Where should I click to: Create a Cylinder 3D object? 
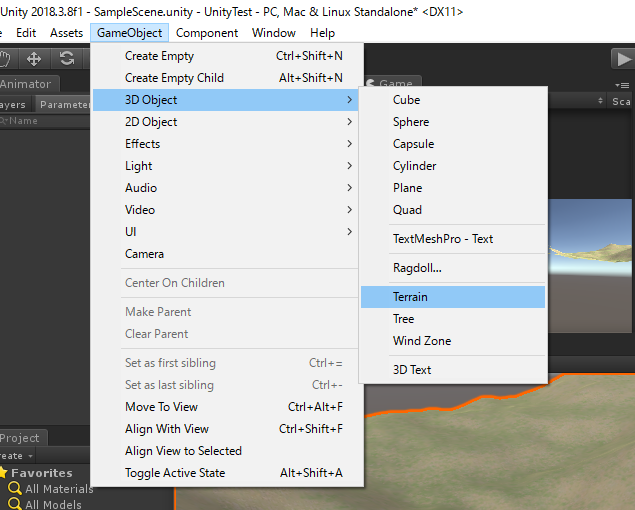(453, 166)
